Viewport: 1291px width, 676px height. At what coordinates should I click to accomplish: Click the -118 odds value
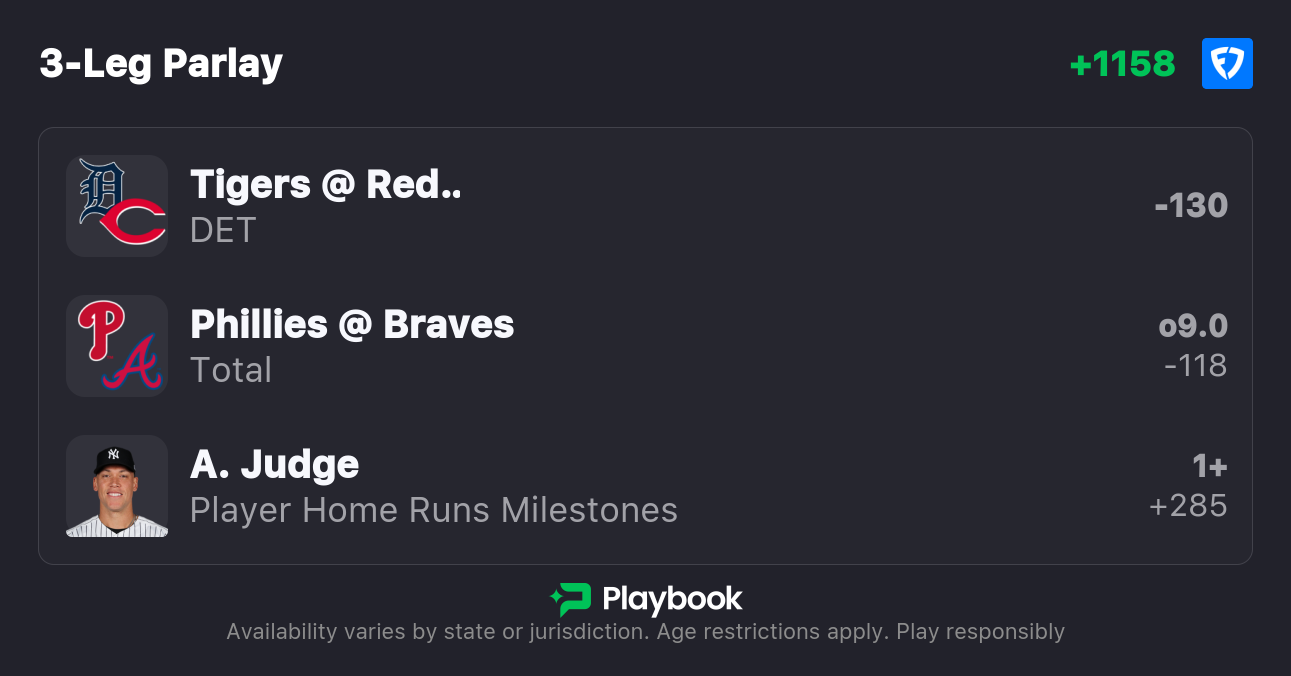pyautogui.click(x=1195, y=366)
